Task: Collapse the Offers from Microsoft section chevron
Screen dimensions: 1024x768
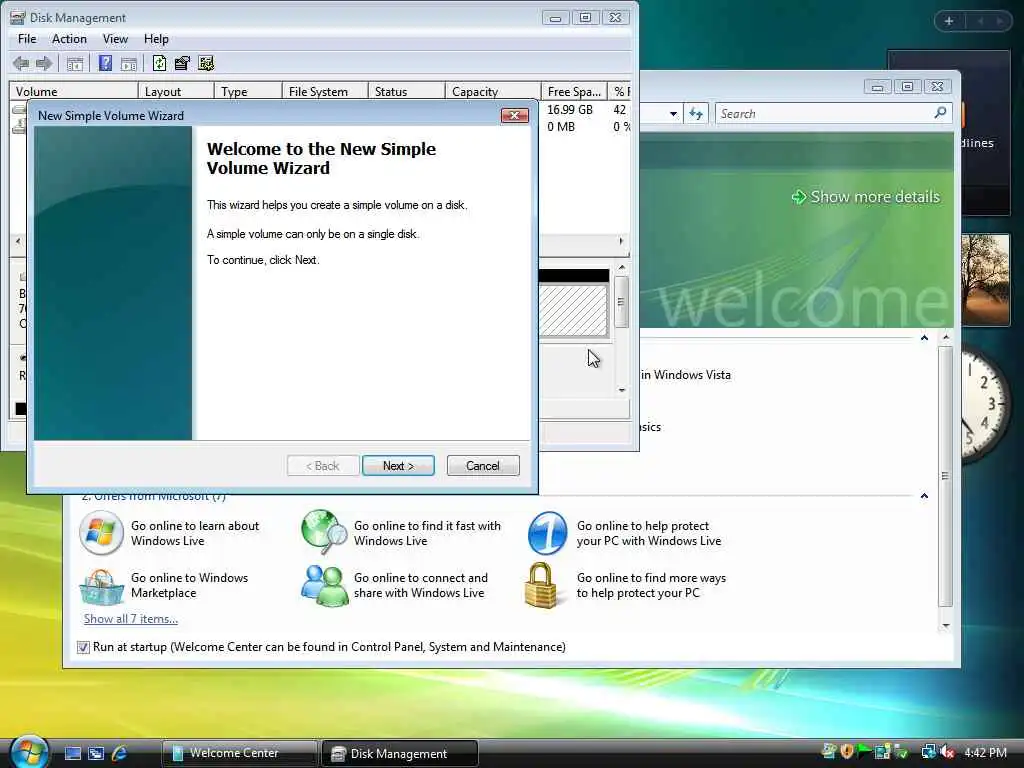Action: pyautogui.click(x=924, y=496)
